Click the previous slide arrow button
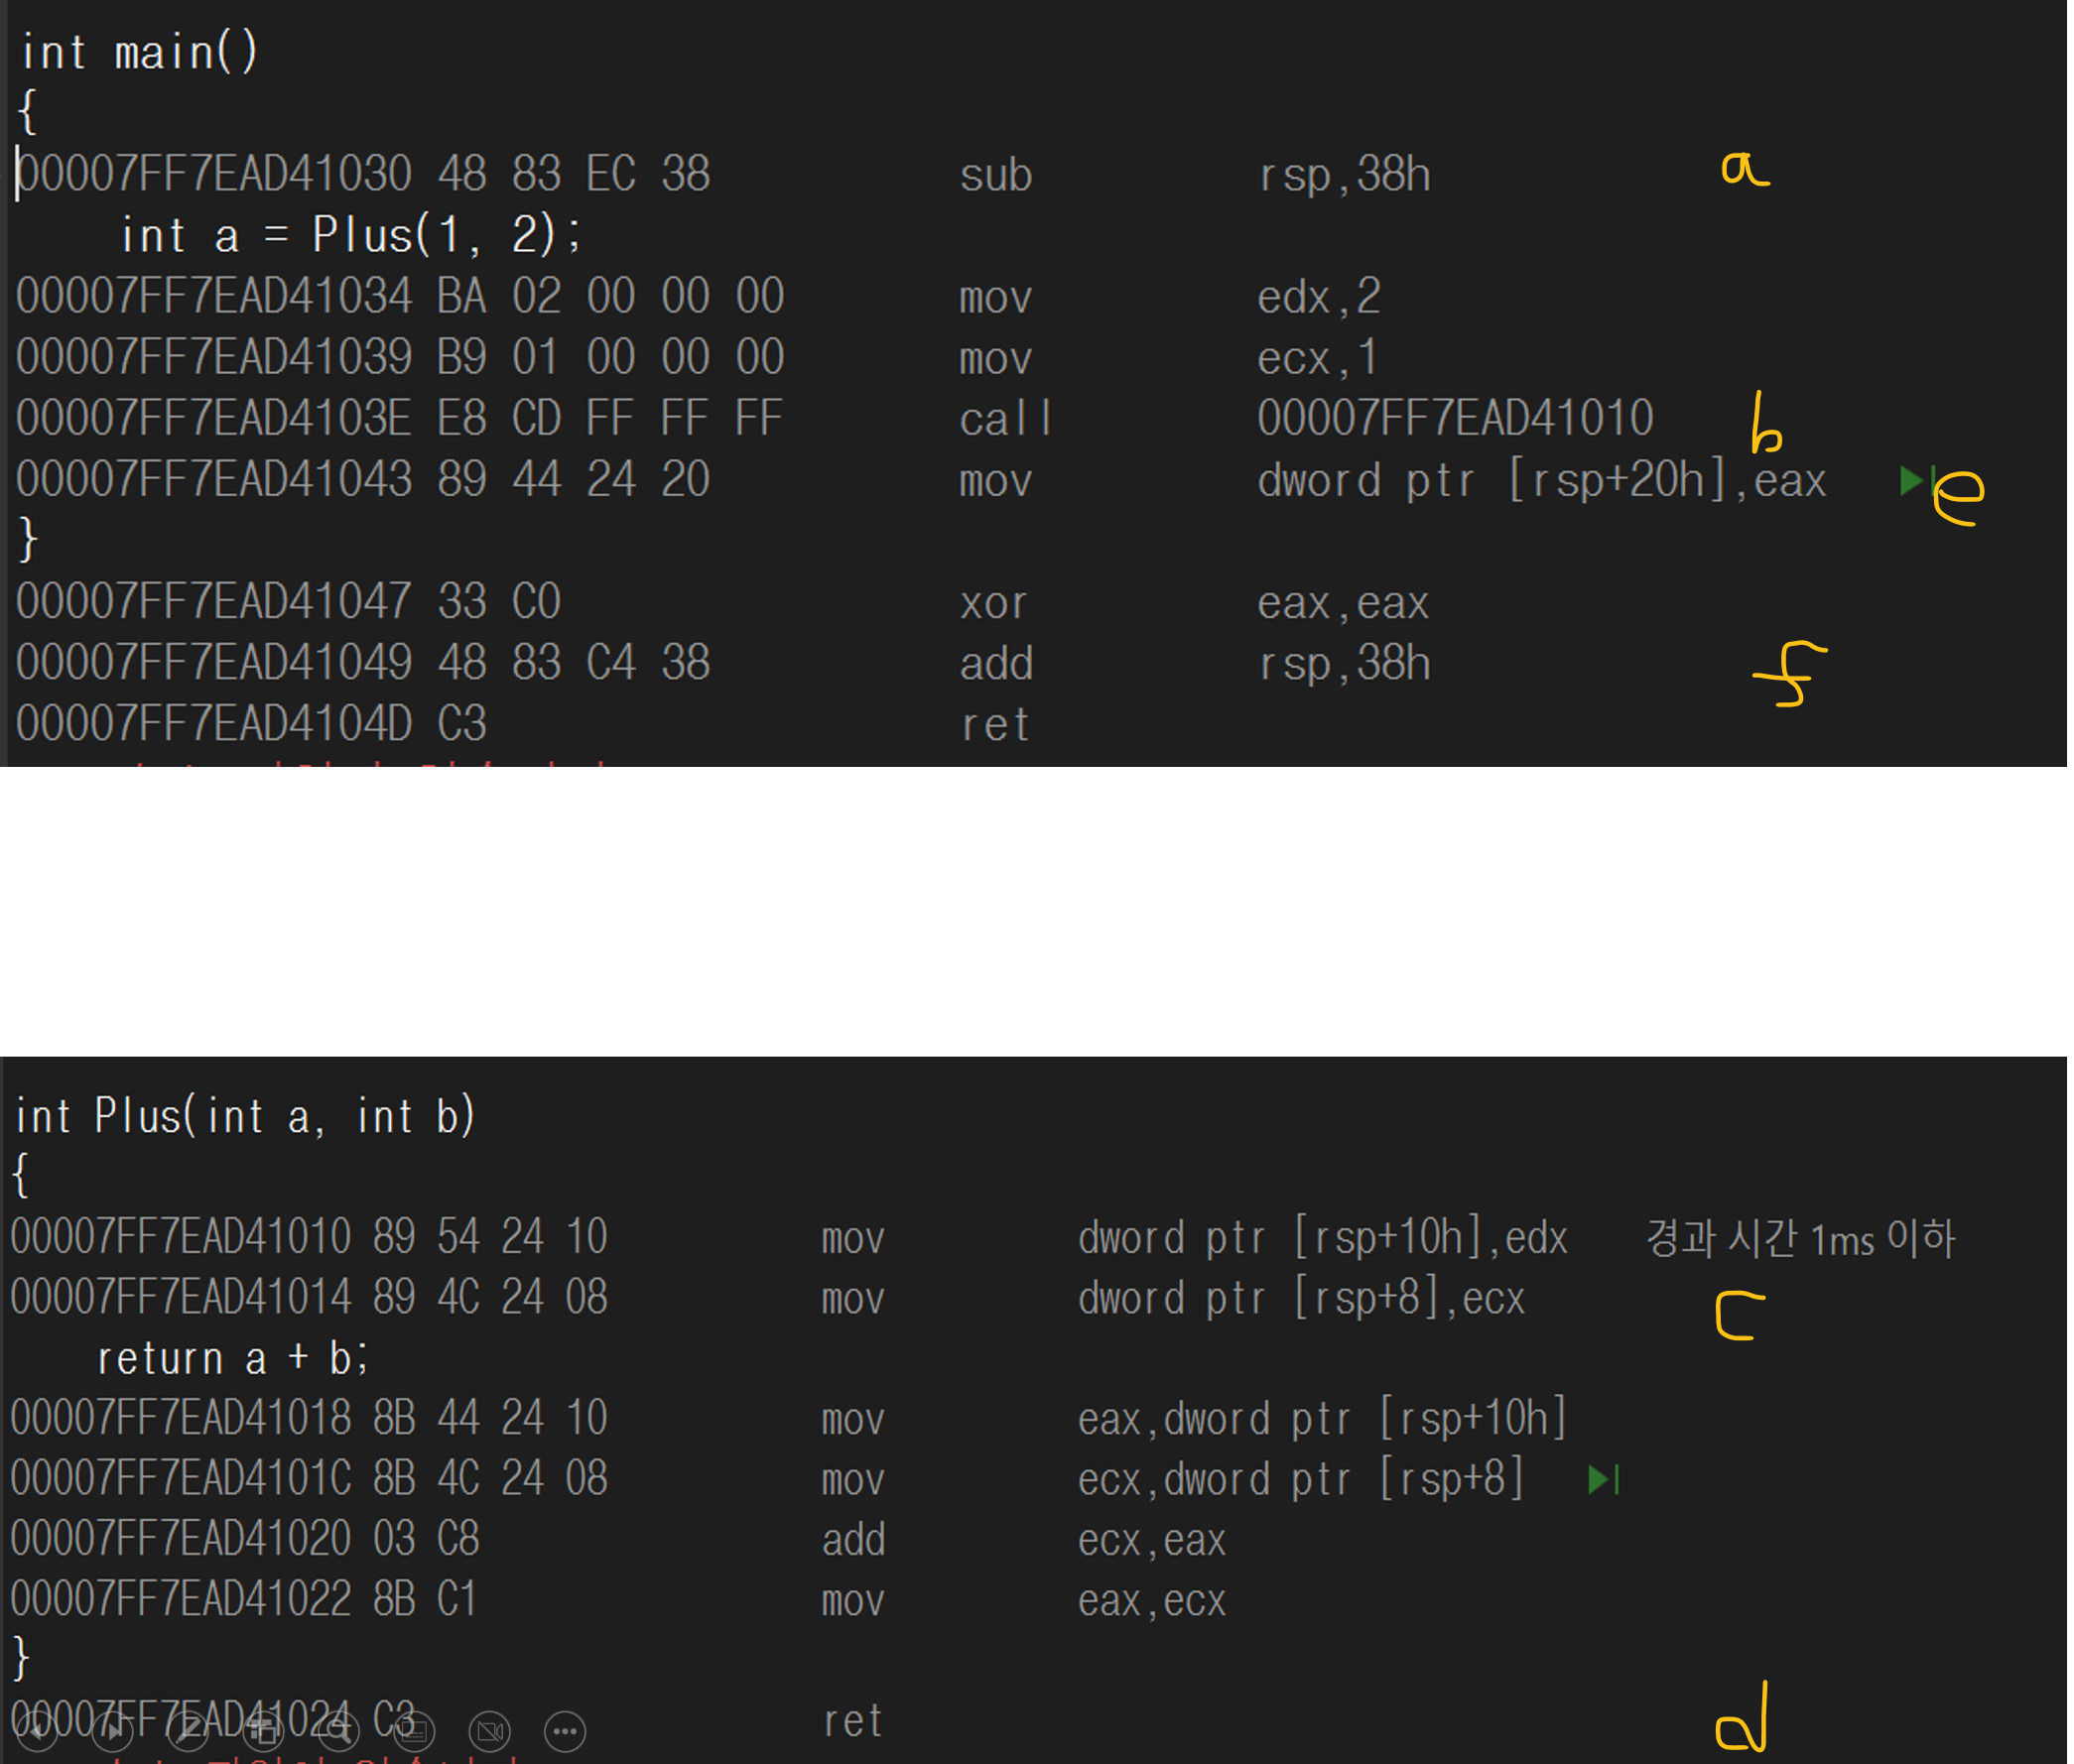This screenshot has width=2074, height=1764. click(x=36, y=1731)
